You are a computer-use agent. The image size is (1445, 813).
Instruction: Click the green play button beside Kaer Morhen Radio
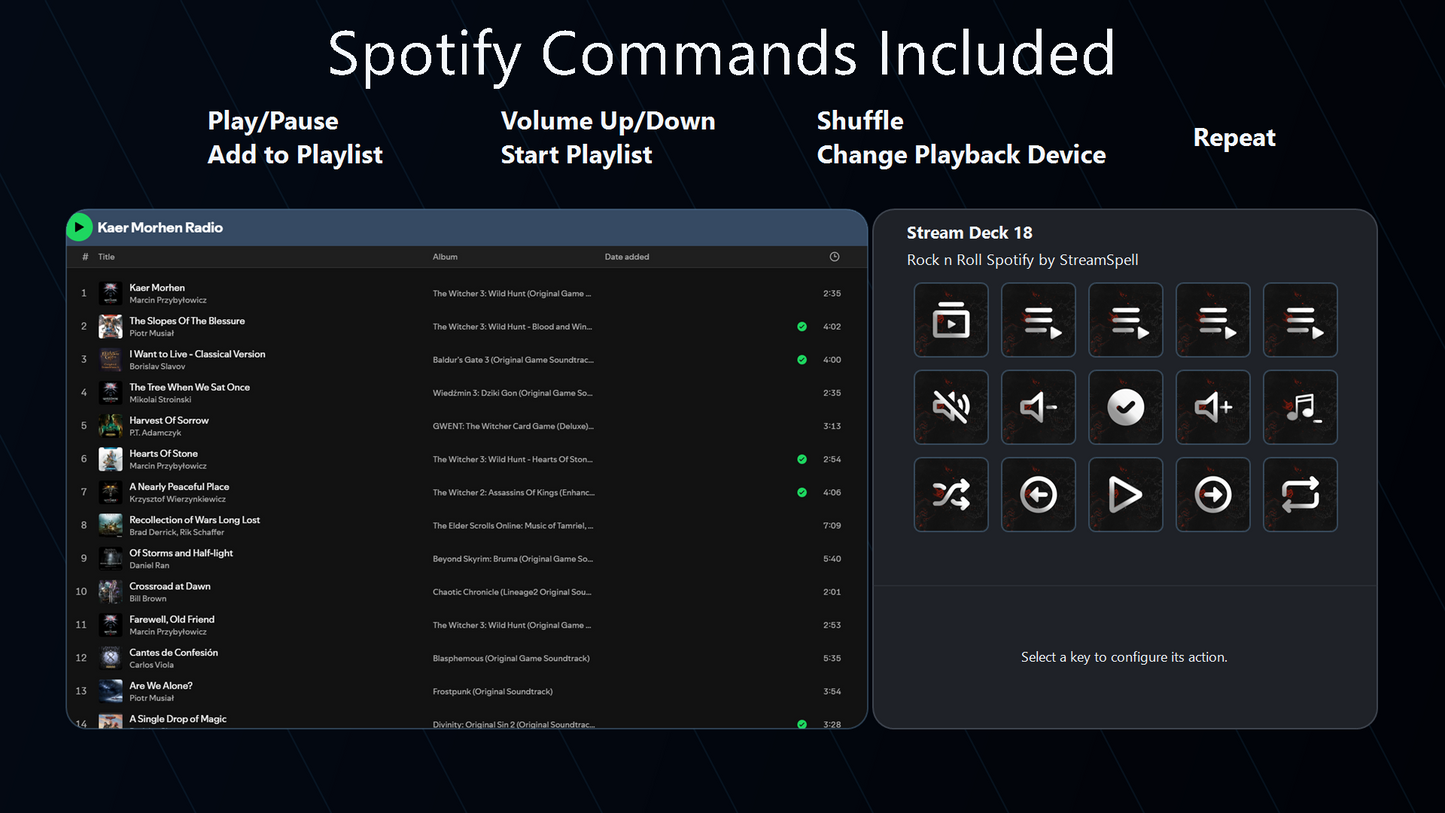pos(79,228)
